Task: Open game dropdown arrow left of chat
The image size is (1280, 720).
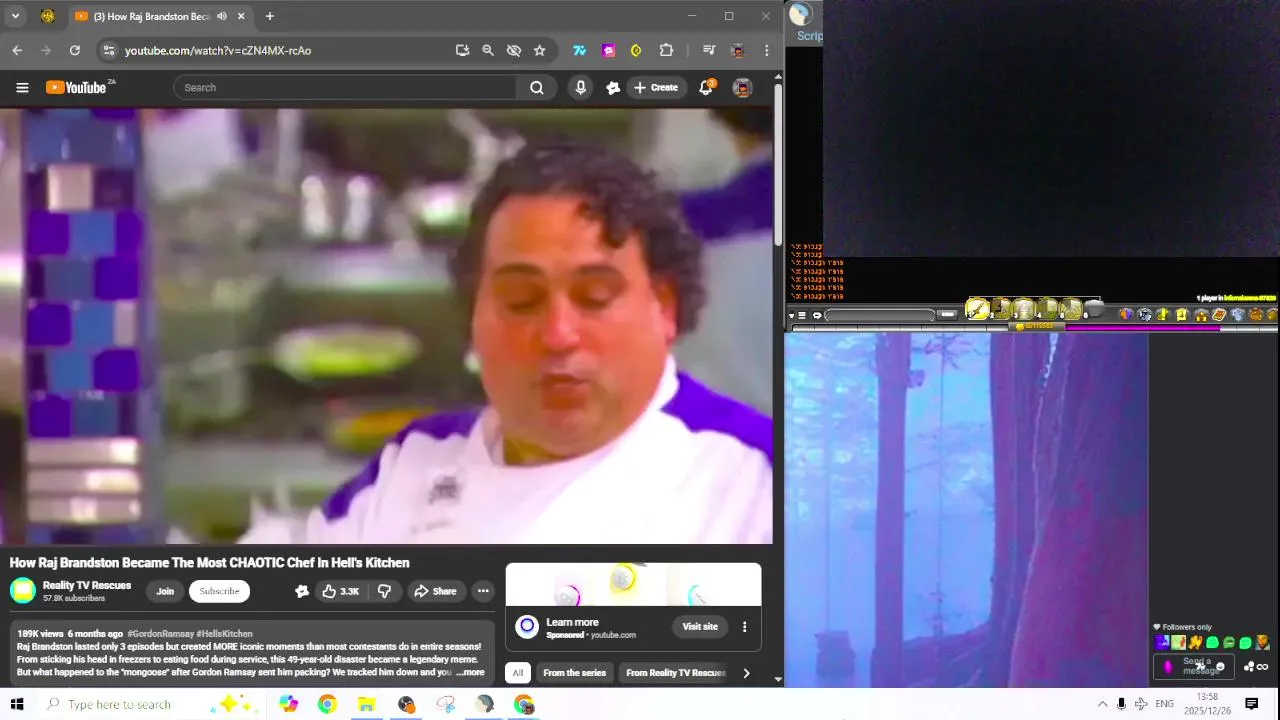Action: 792,316
